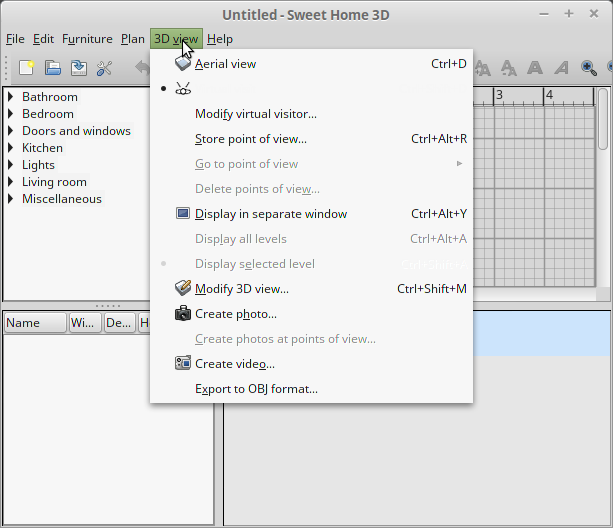Click the Save home toolbar icon

pyautogui.click(x=79, y=68)
